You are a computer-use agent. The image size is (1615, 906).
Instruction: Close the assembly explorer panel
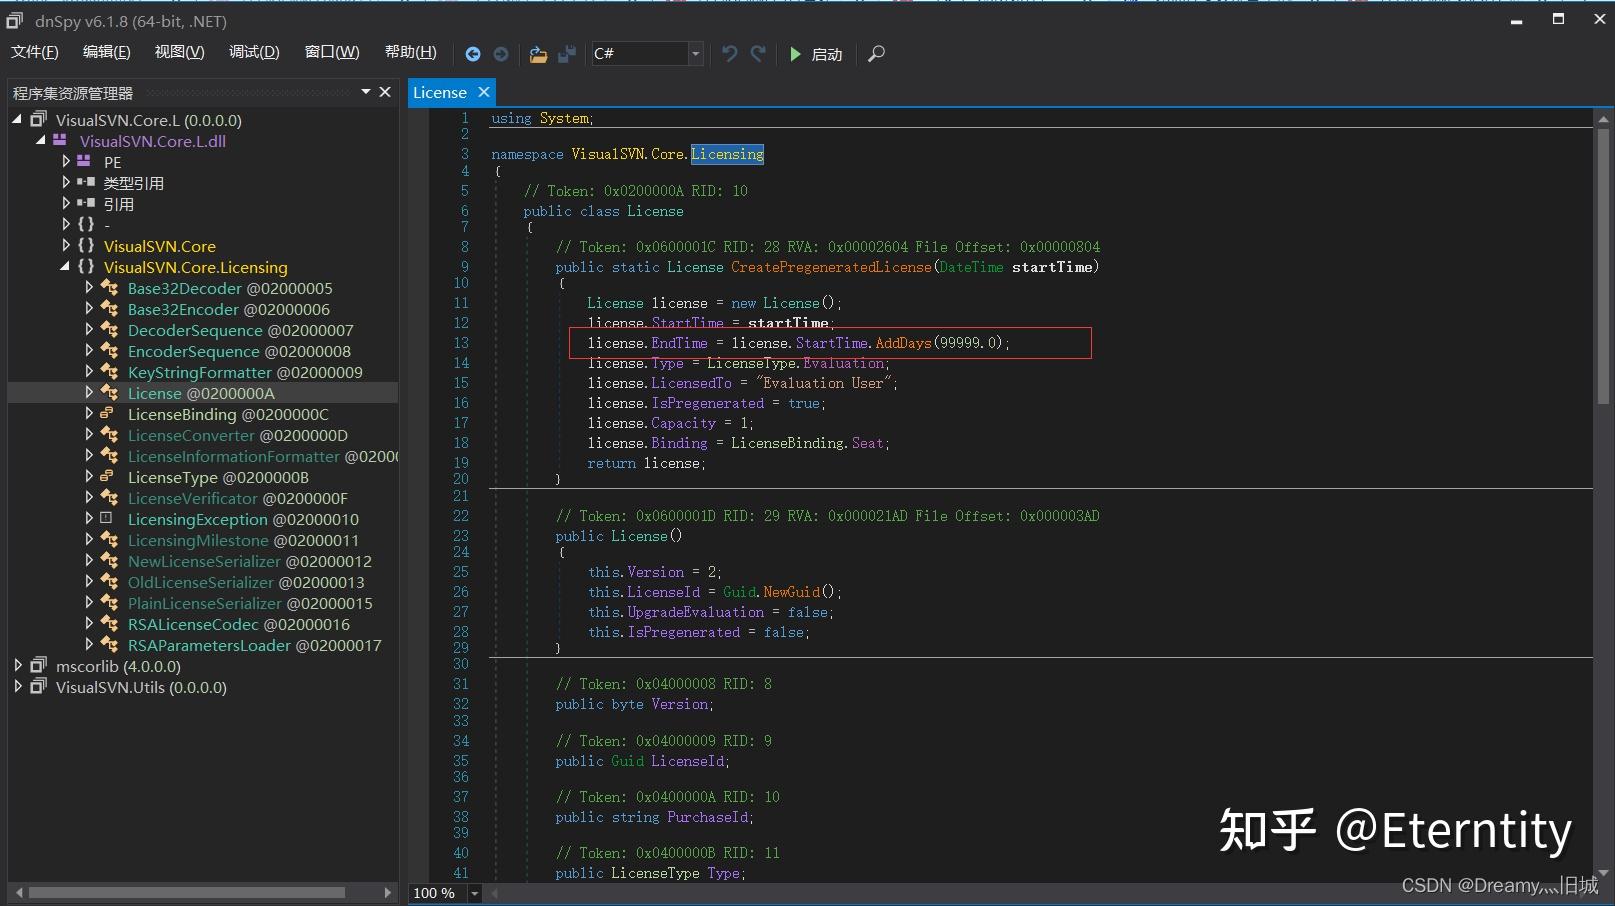pyautogui.click(x=385, y=92)
